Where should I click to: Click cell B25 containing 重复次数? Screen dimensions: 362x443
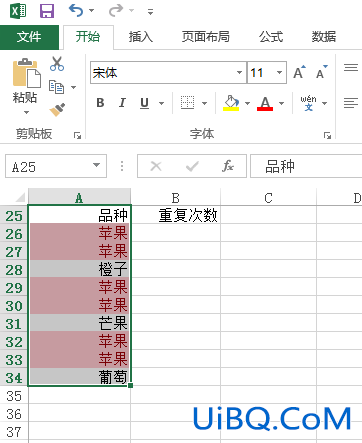pos(176,215)
